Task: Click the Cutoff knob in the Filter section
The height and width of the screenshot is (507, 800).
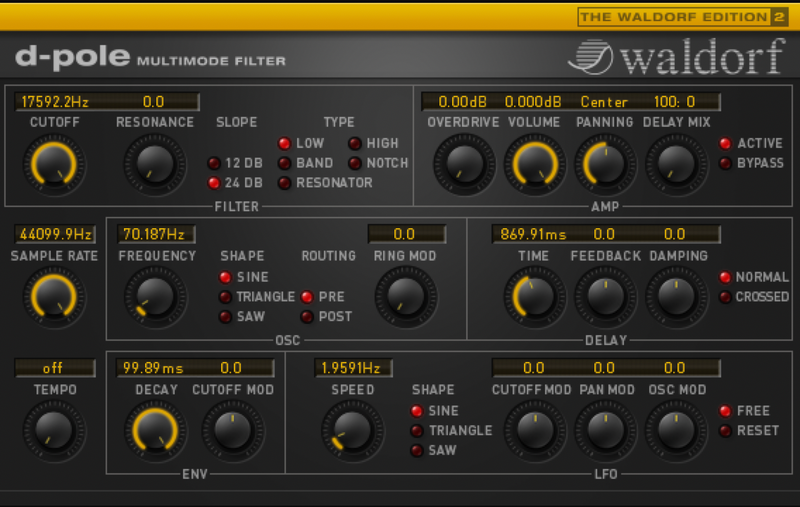Action: 54,164
